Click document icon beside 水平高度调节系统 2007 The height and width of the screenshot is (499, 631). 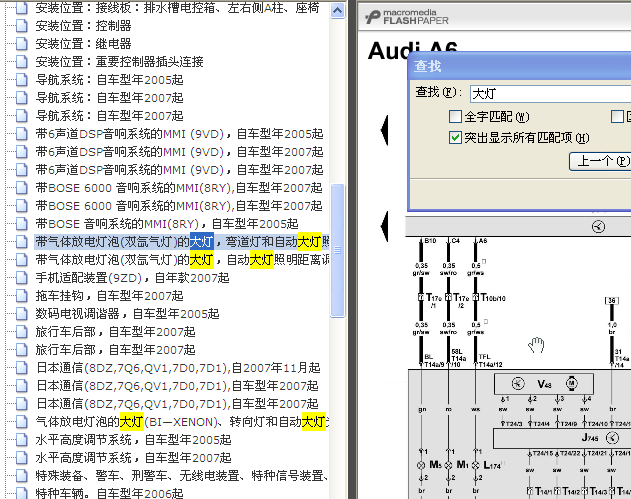coord(21,458)
